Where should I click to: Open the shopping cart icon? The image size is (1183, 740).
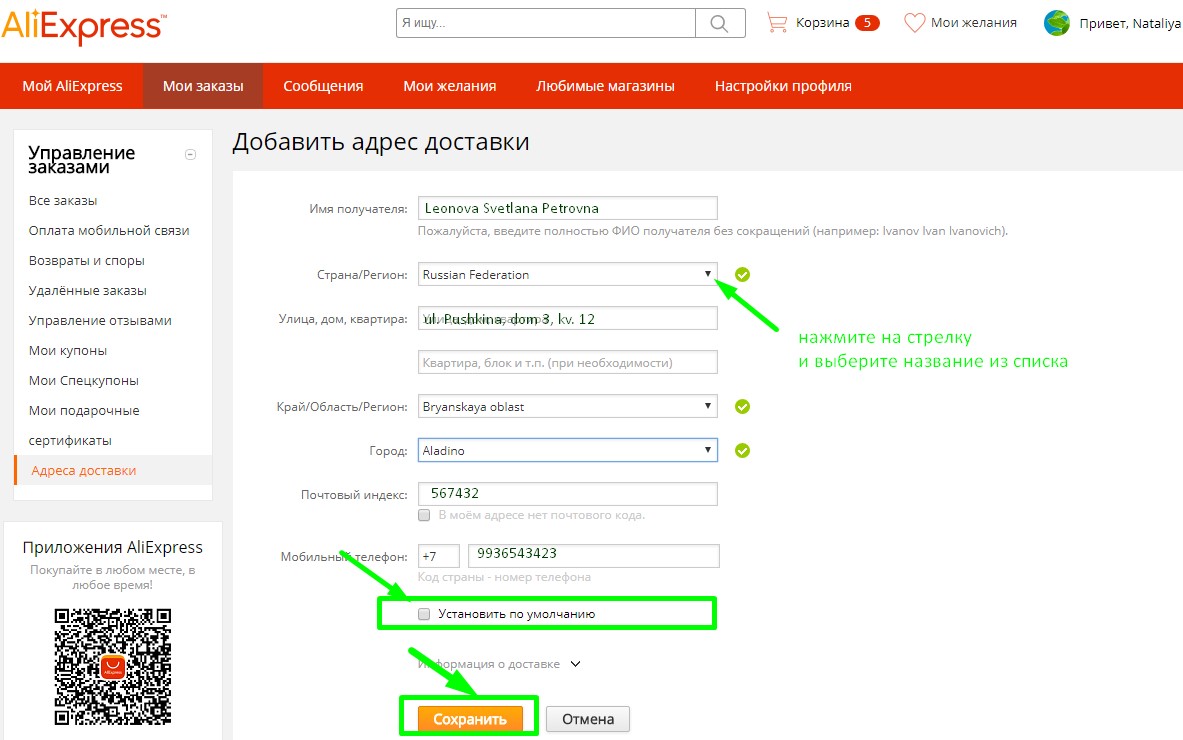click(776, 23)
